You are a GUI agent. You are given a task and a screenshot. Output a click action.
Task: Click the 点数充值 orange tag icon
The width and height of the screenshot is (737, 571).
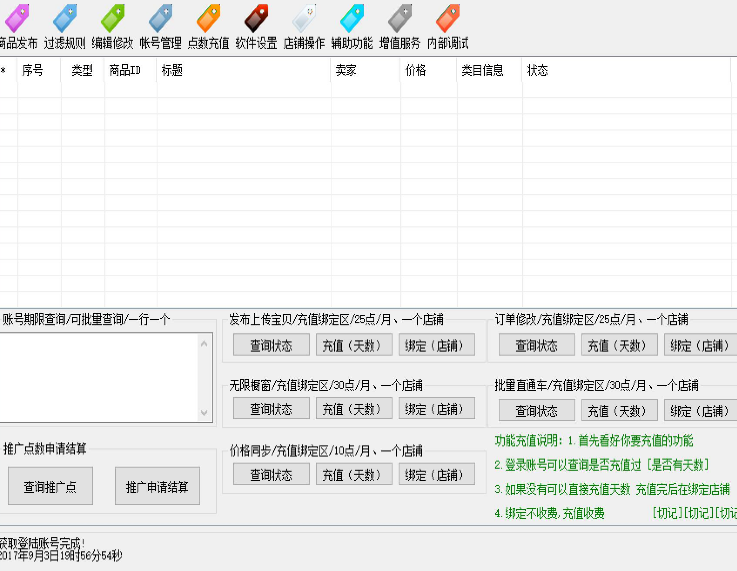tap(208, 18)
